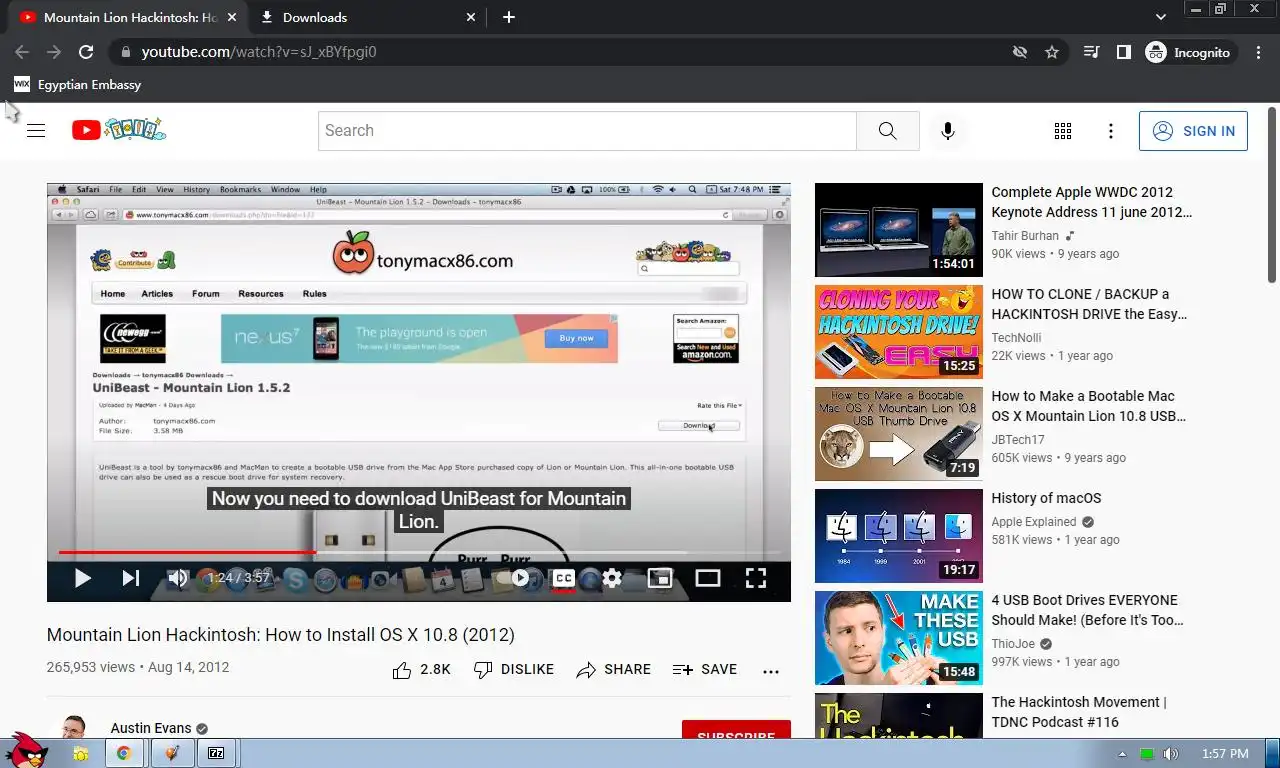This screenshot has width=1280, height=768.
Task: Open Bootable Mac OS X Mountain Lion video
Action: pyautogui.click(x=1088, y=406)
